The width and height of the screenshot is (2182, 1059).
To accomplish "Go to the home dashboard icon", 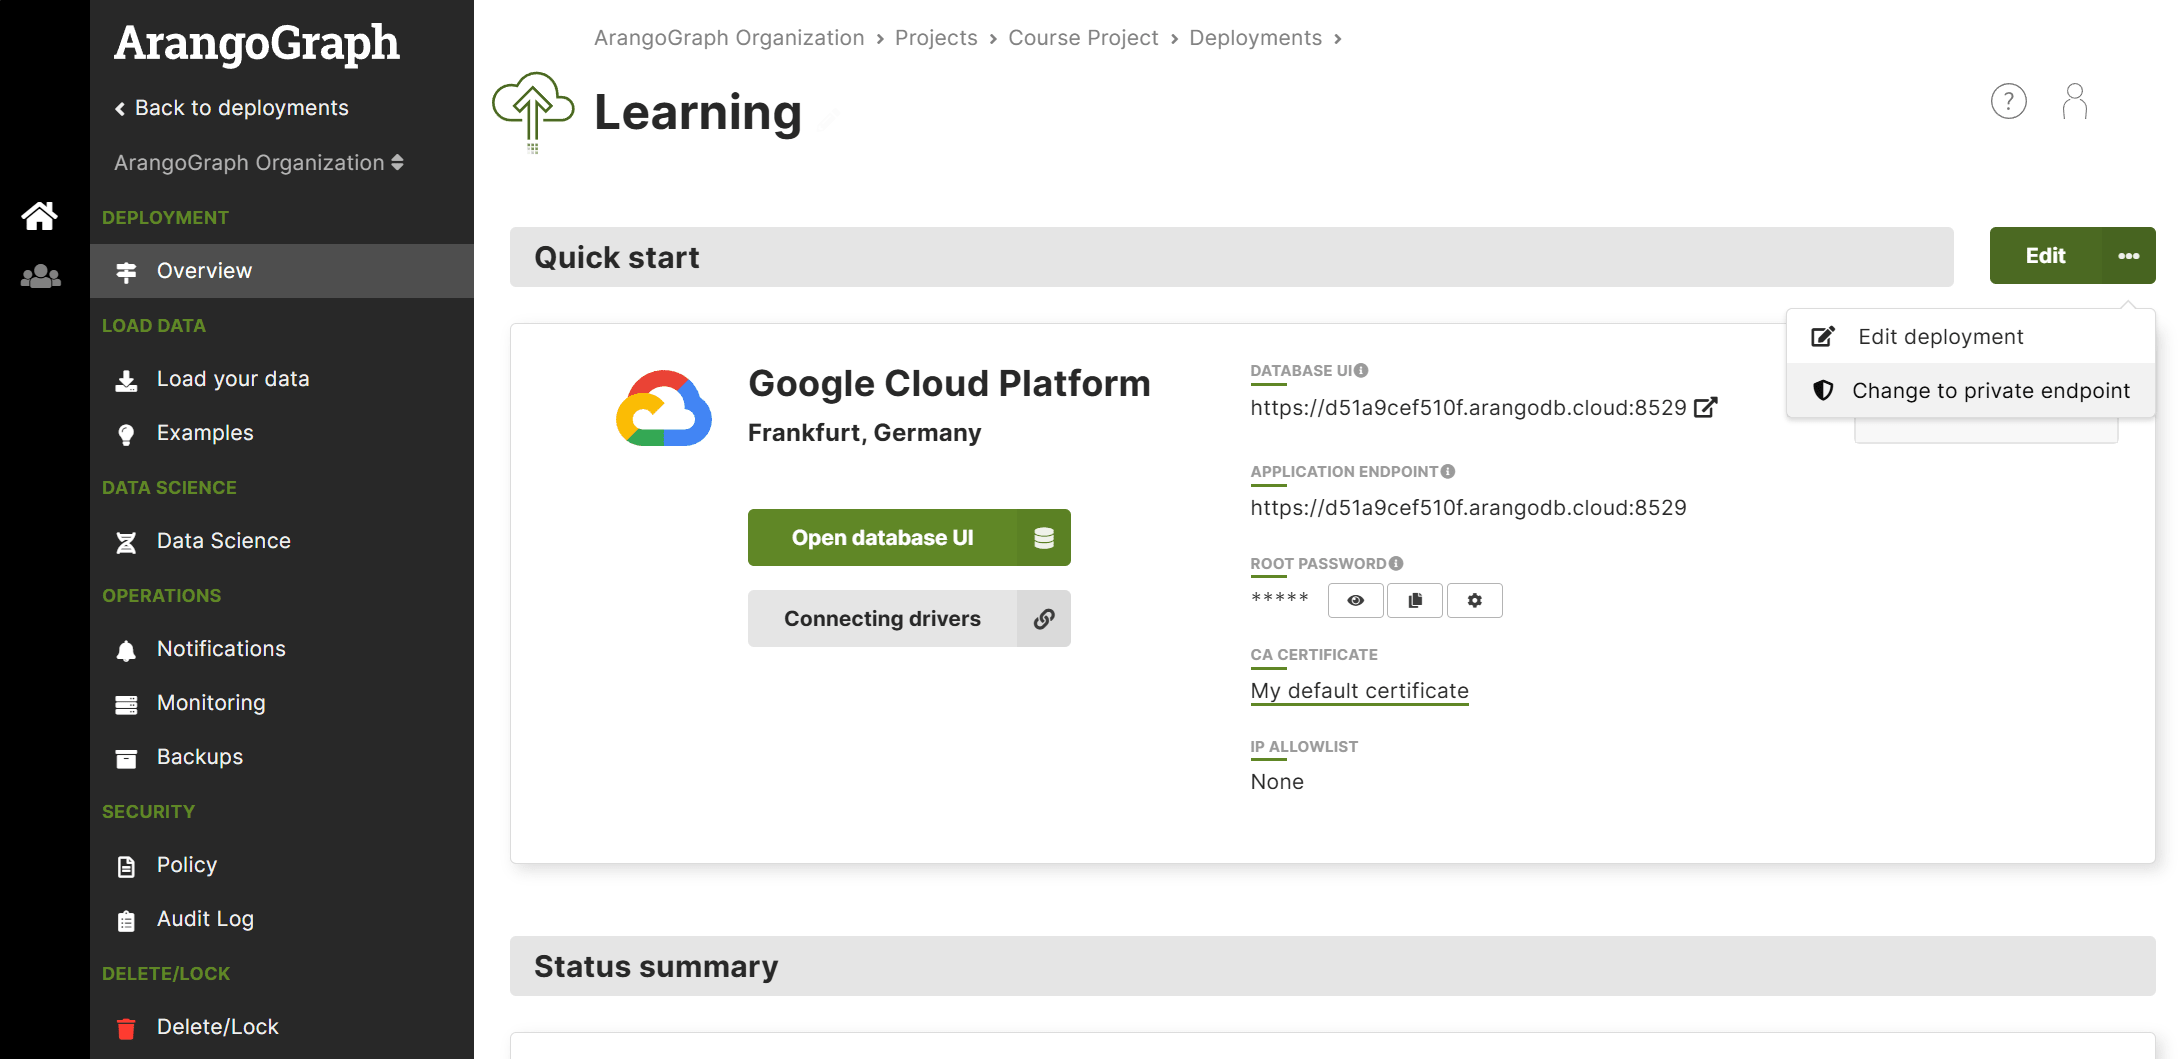I will tap(40, 215).
